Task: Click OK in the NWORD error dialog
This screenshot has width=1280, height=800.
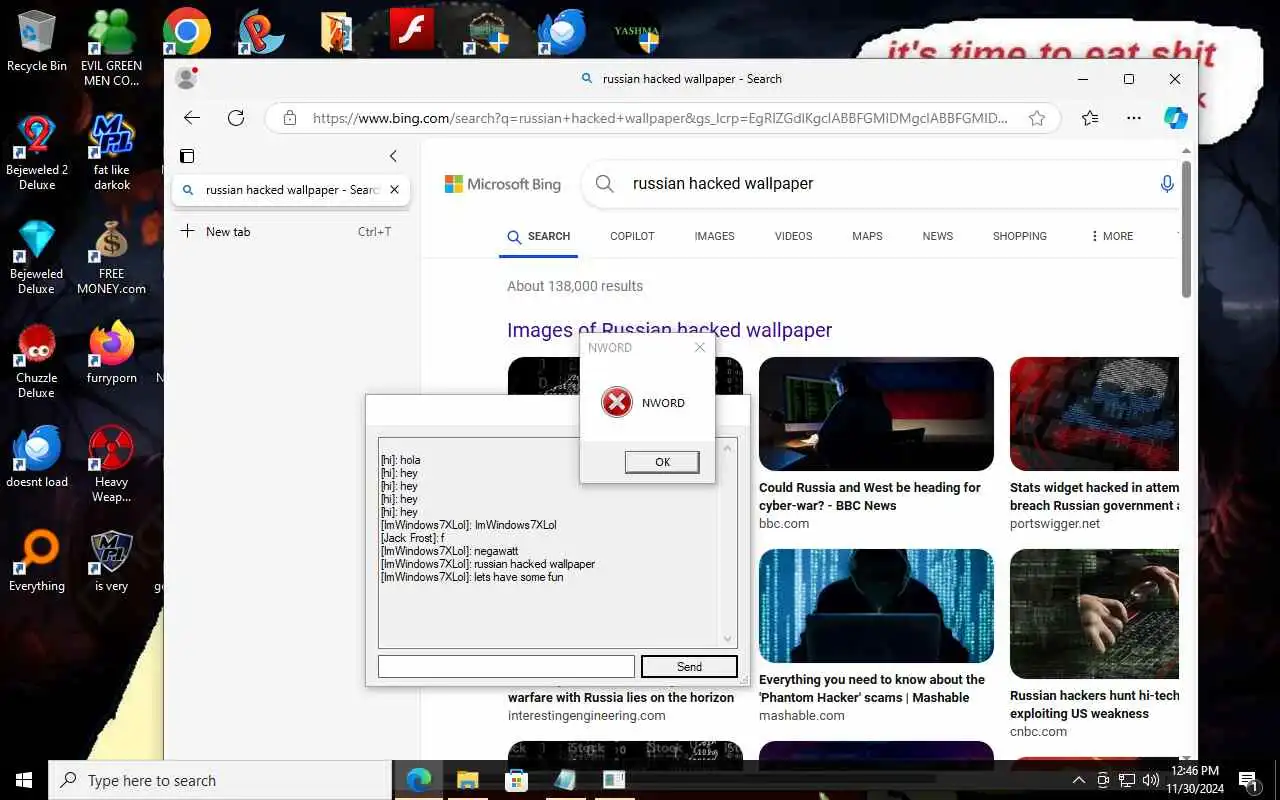Action: coord(662,462)
